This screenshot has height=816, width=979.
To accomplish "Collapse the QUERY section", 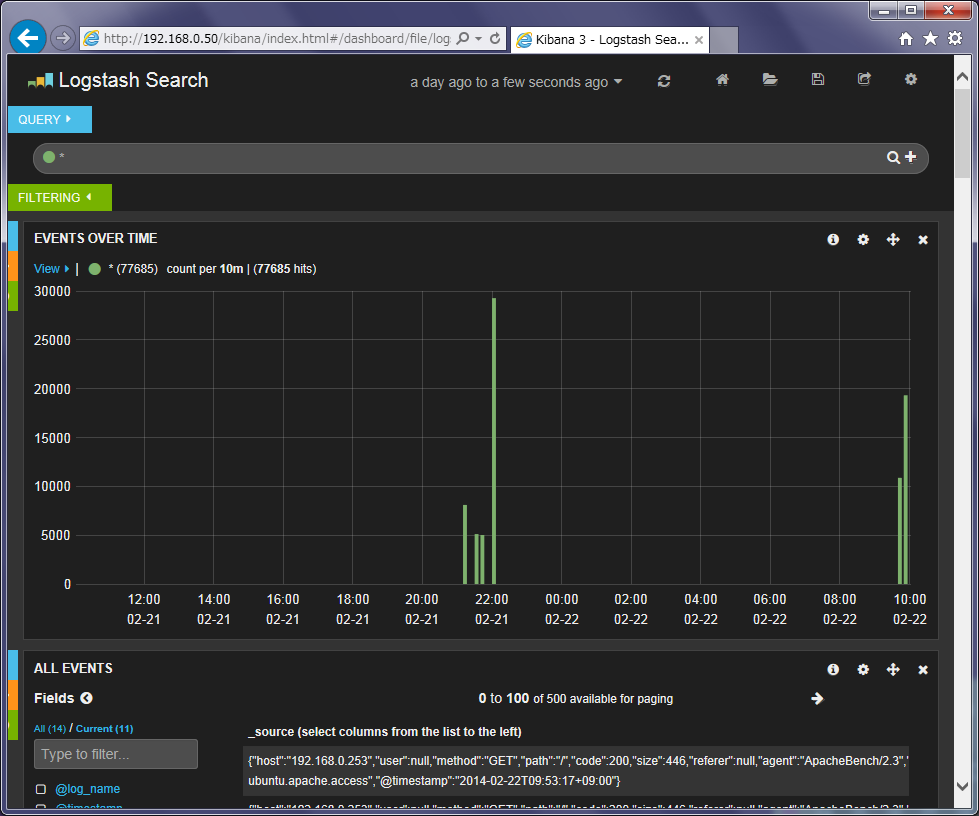I will (50, 119).
